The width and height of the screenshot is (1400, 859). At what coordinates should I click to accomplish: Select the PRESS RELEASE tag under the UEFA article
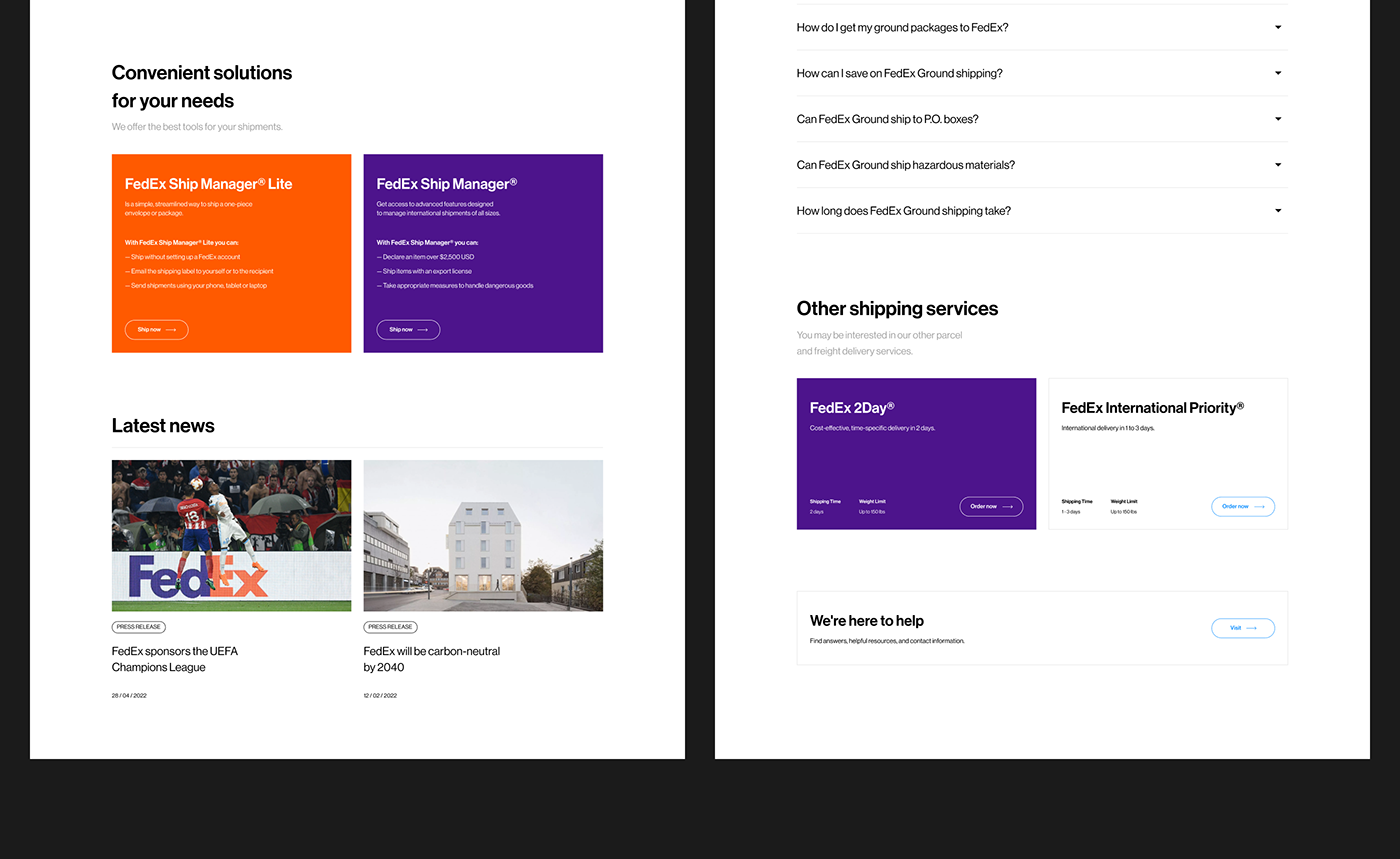coord(138,627)
